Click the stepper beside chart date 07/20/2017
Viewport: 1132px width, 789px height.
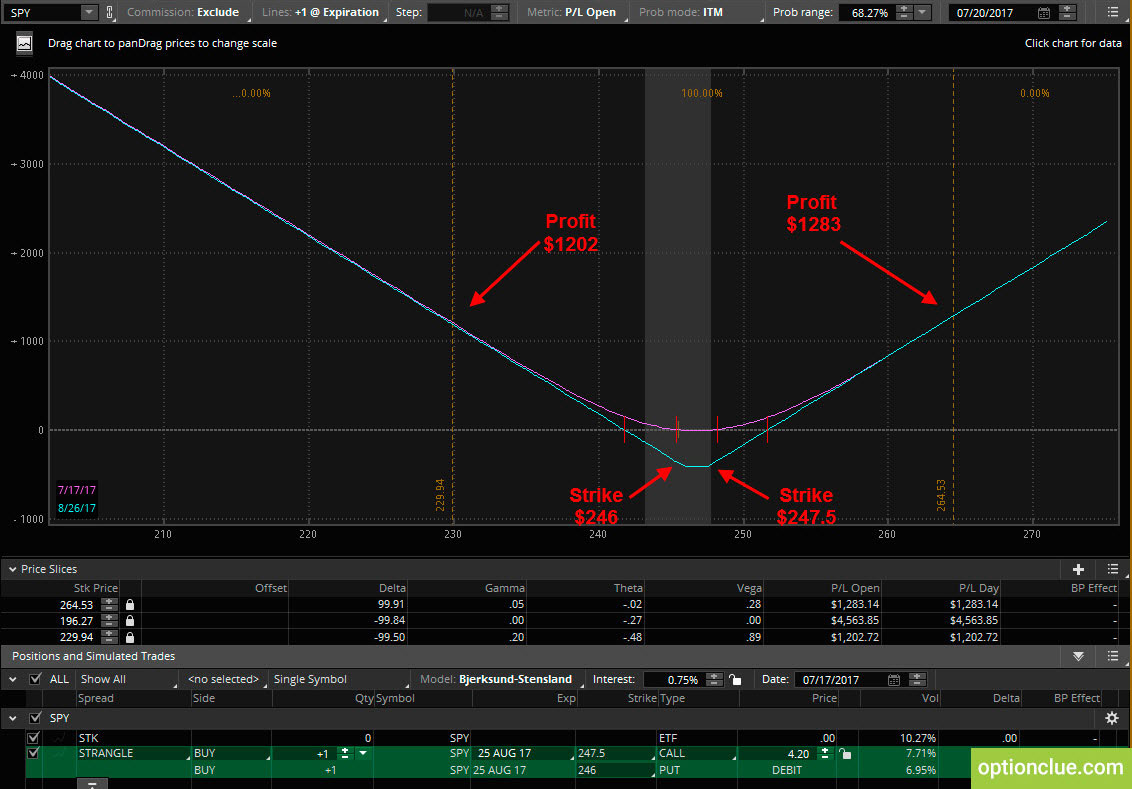point(1067,12)
